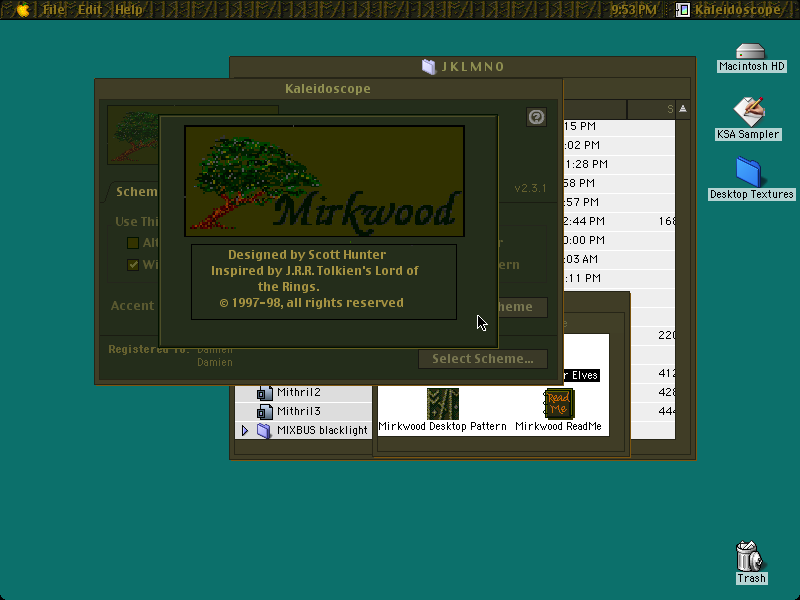
Task: Select the MIXBUS blacklight folder icon
Action: [x=264, y=430]
